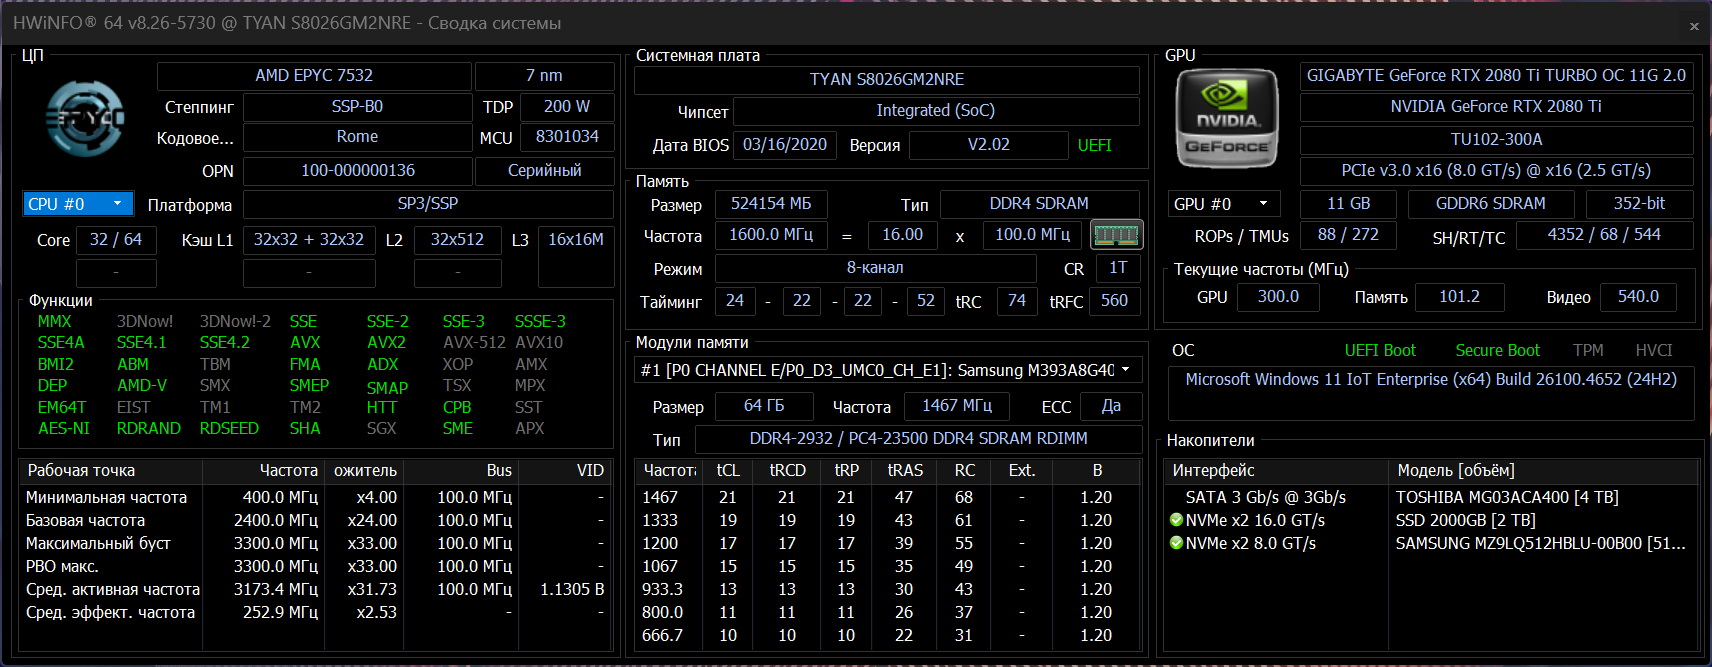Click the 1.1305 В voltage value
This screenshot has width=1712, height=667.
pyautogui.click(x=572, y=589)
